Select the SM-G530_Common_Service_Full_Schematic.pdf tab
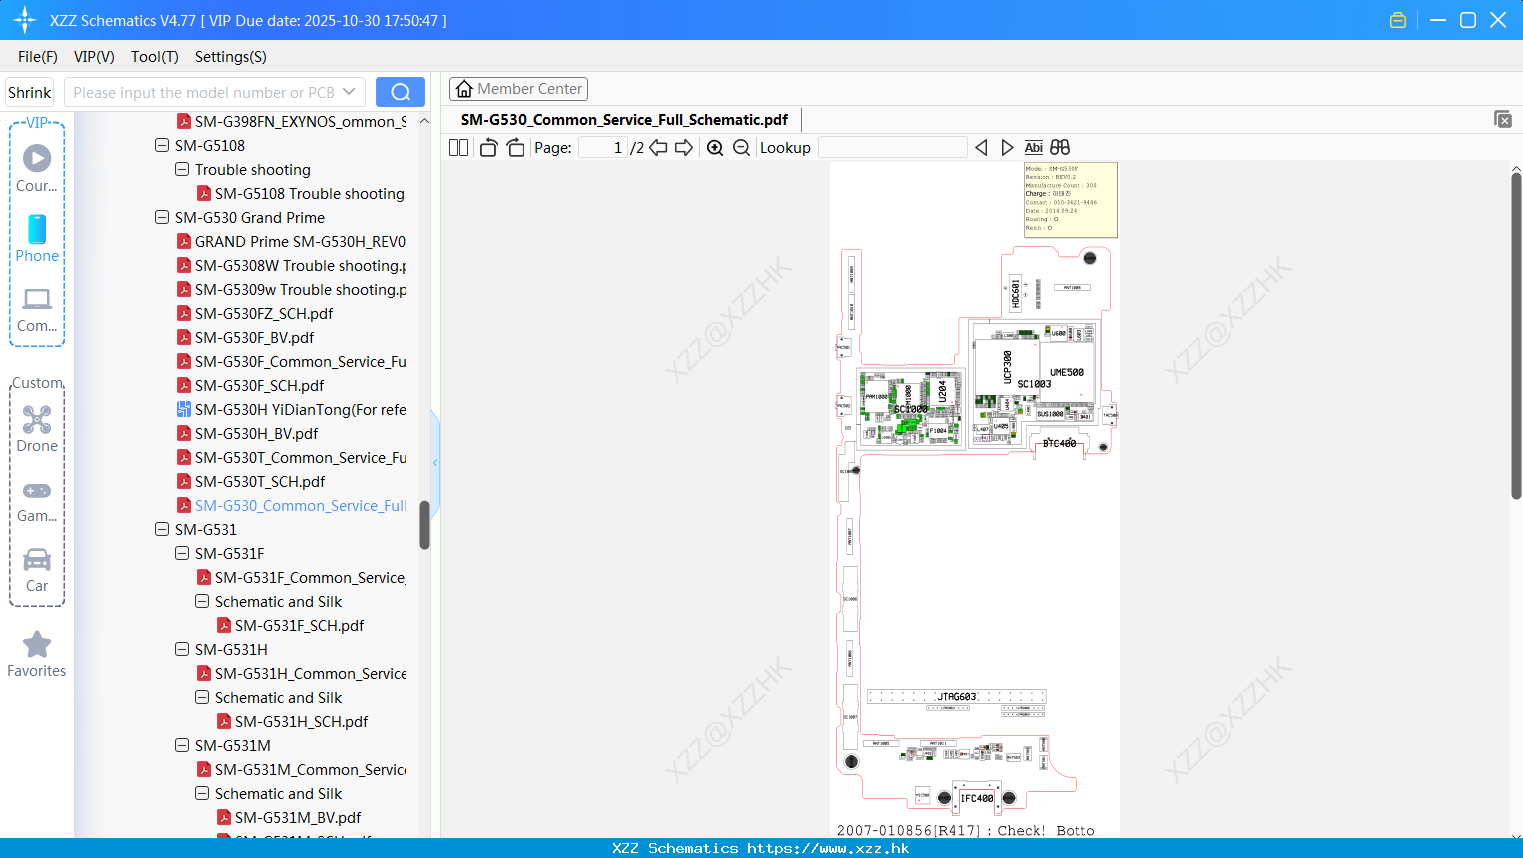The width and height of the screenshot is (1523, 858). click(x=624, y=120)
